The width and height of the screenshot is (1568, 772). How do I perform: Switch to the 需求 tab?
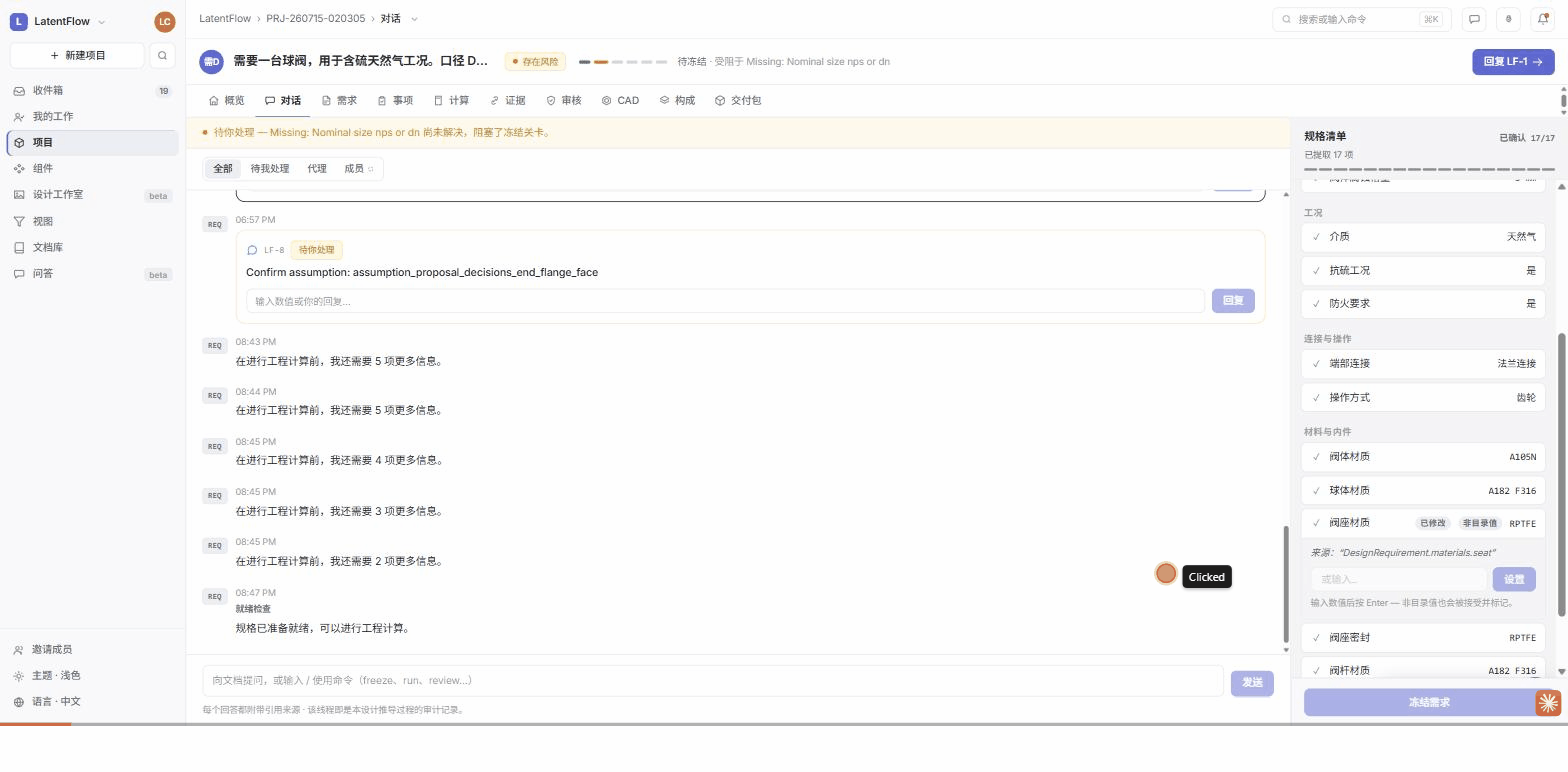pos(339,101)
